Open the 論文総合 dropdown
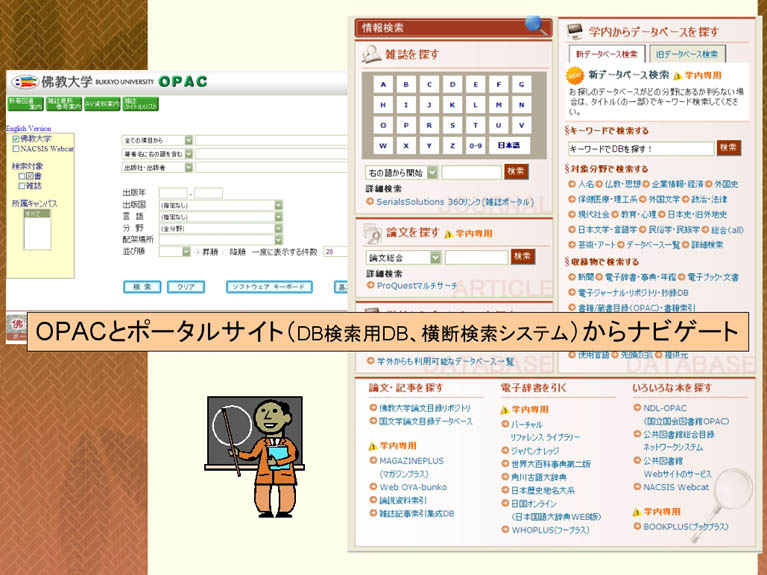Screen dimensions: 767x575 [x=403, y=257]
